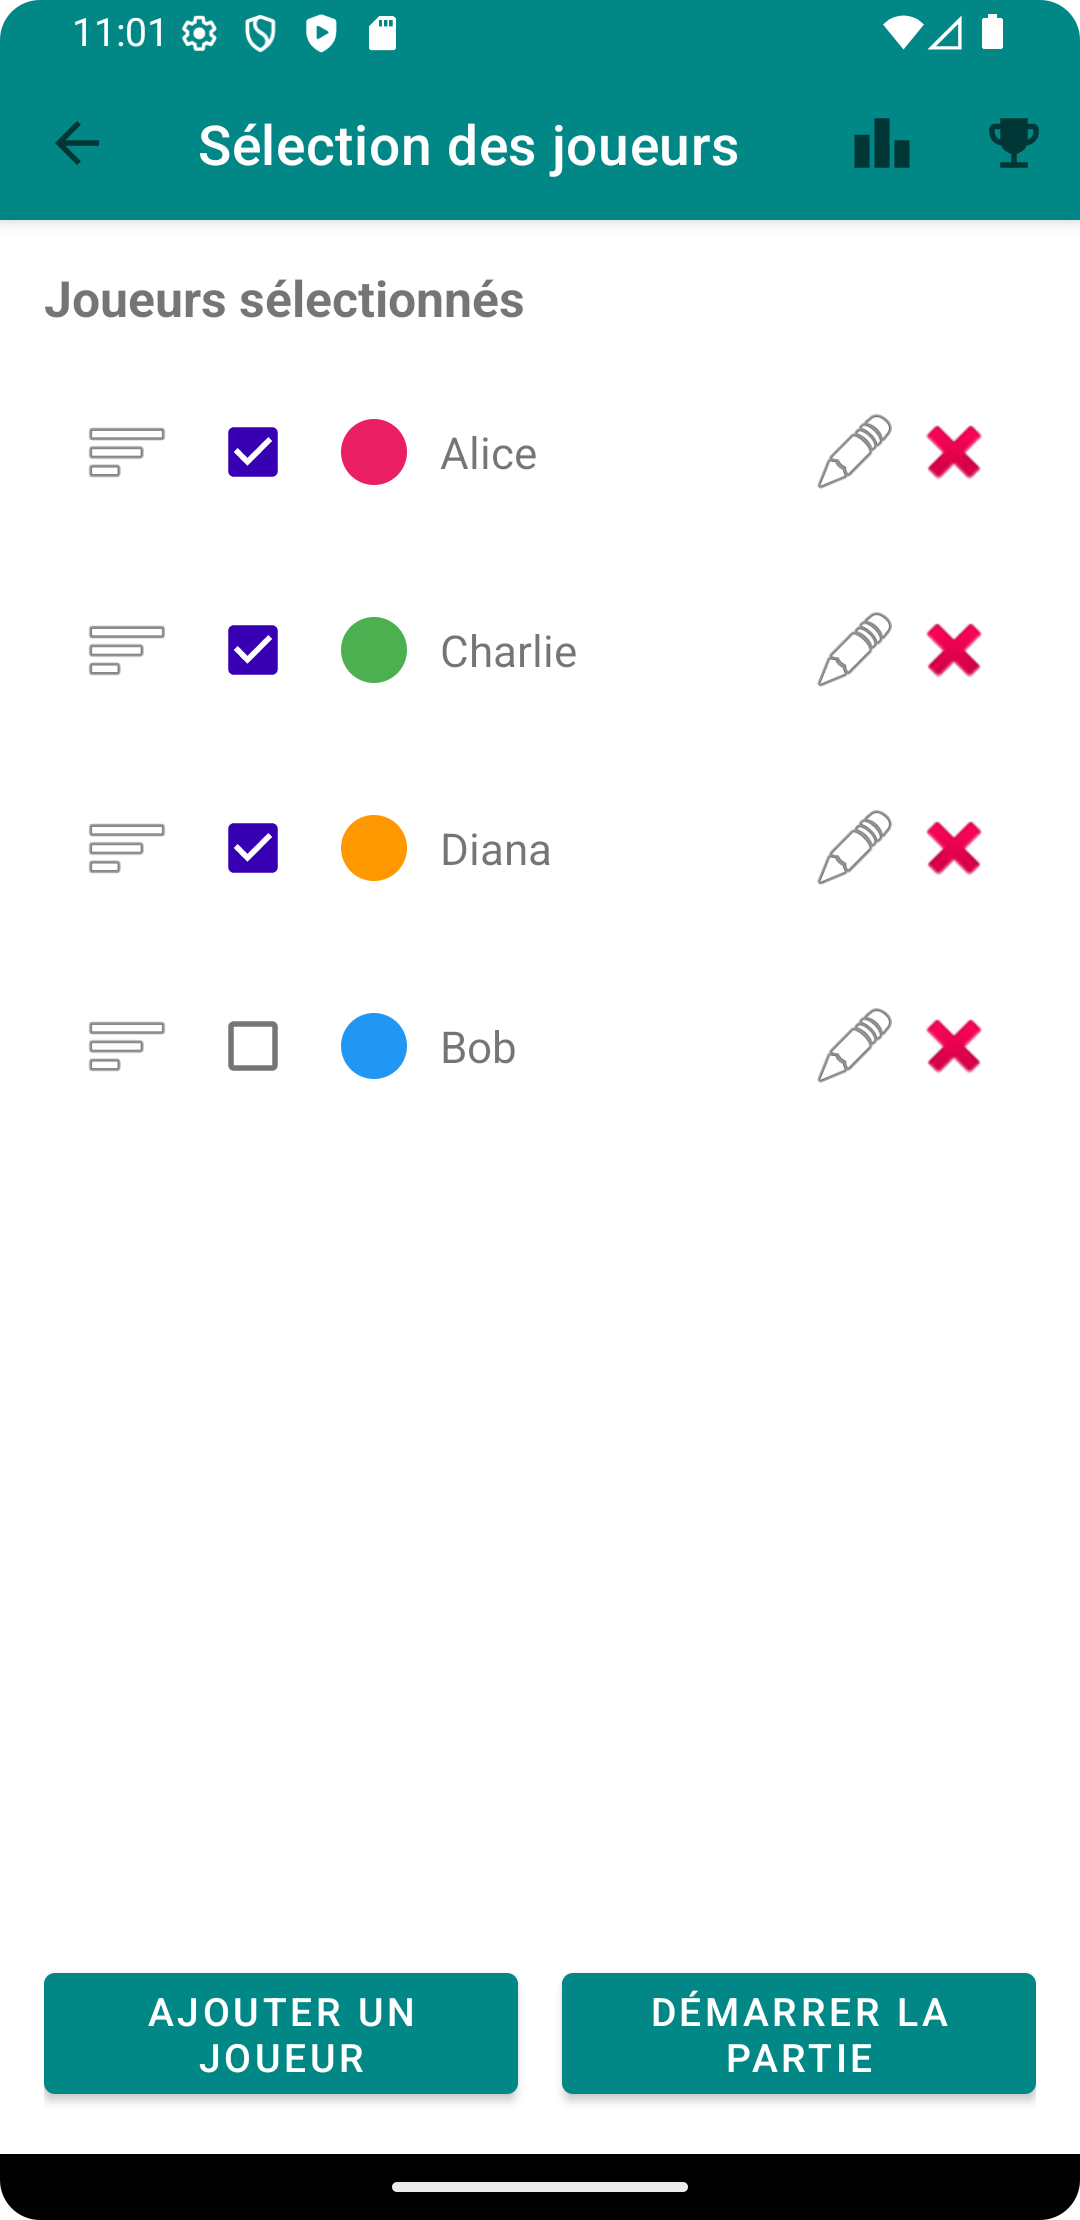Delete Charlie using the red cross
The width and height of the screenshot is (1080, 2220).
(x=953, y=650)
